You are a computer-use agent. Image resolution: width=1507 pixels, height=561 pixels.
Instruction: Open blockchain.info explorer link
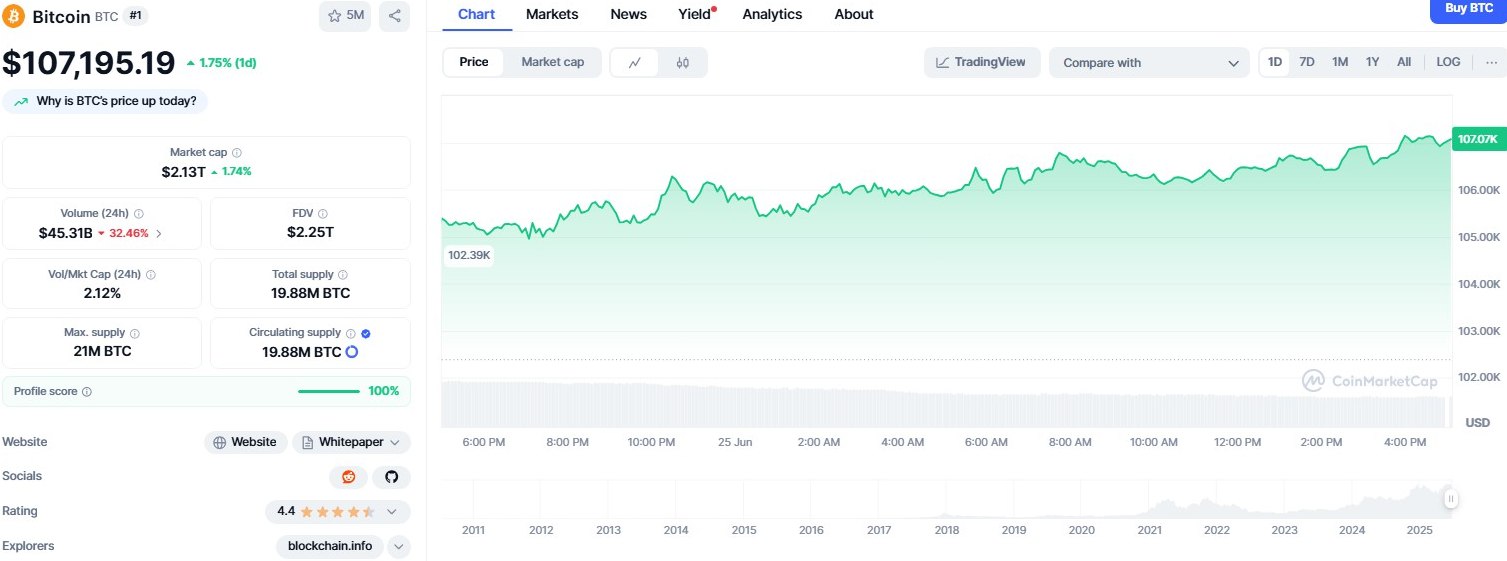pos(330,546)
